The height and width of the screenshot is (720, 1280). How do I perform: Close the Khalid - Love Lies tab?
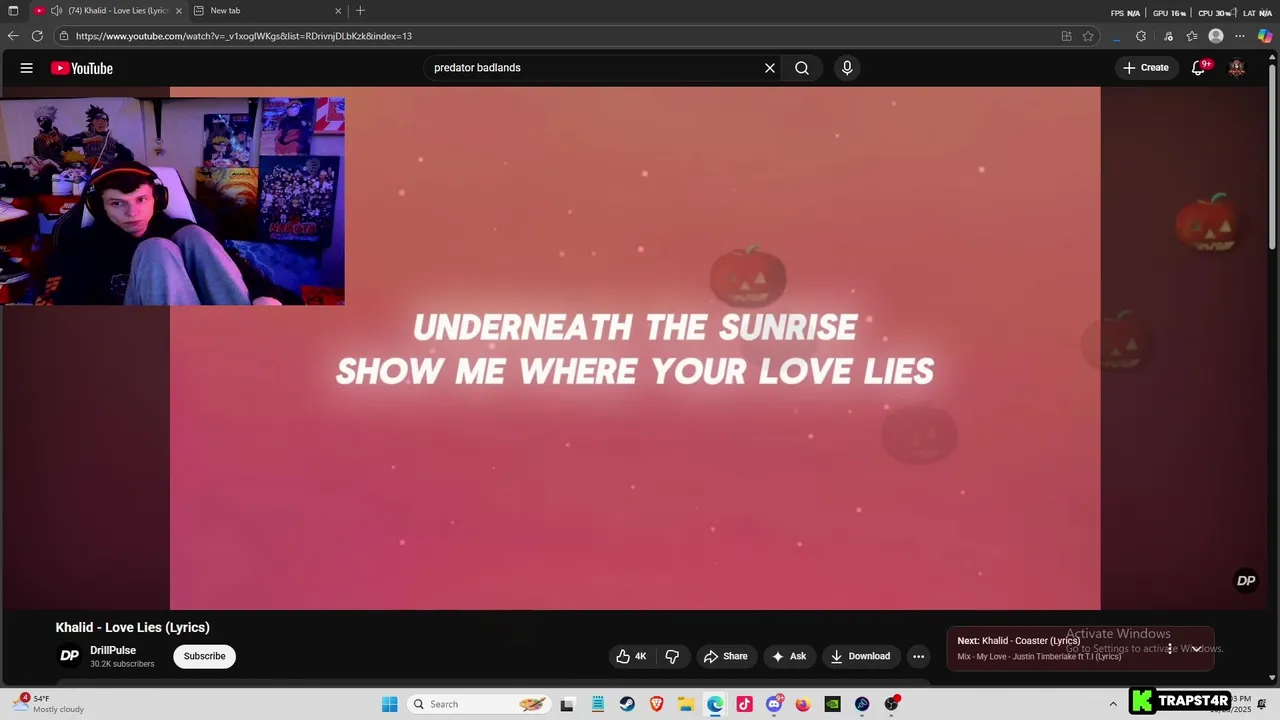(x=179, y=11)
